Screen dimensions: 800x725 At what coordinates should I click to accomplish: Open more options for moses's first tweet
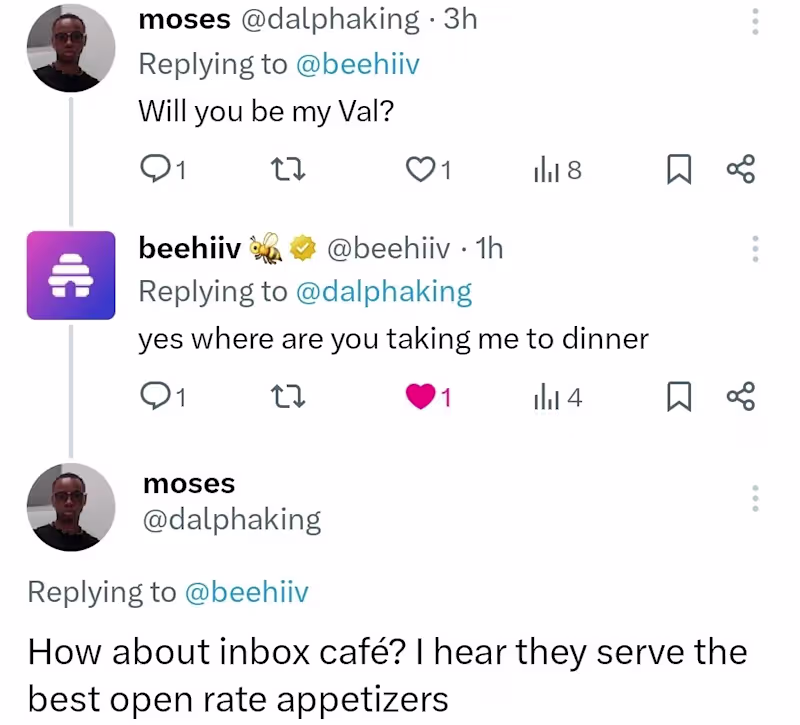click(x=755, y=21)
